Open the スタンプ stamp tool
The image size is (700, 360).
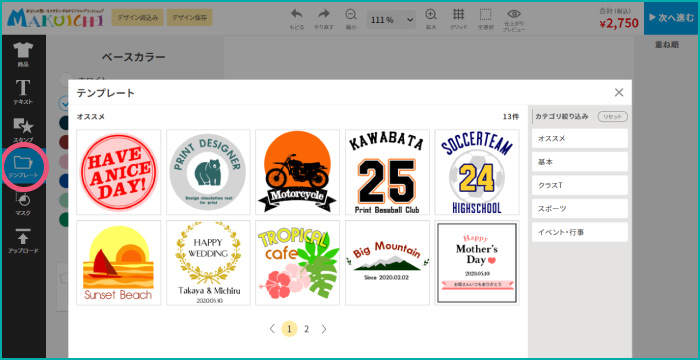pos(23,130)
